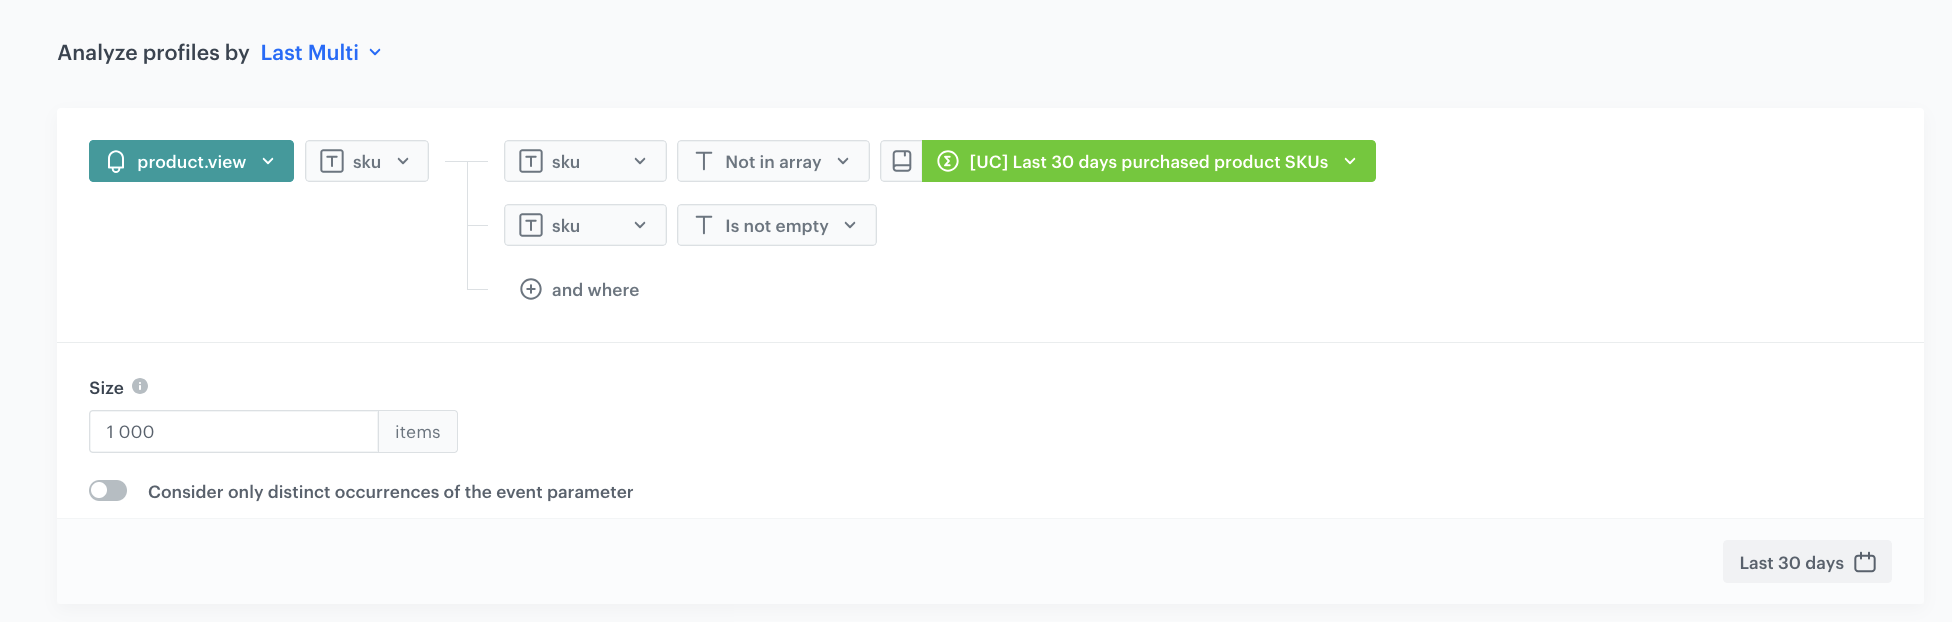Screen dimensions: 1952x622
Task: Click the Last 30 days date range button
Action: pos(1807,562)
